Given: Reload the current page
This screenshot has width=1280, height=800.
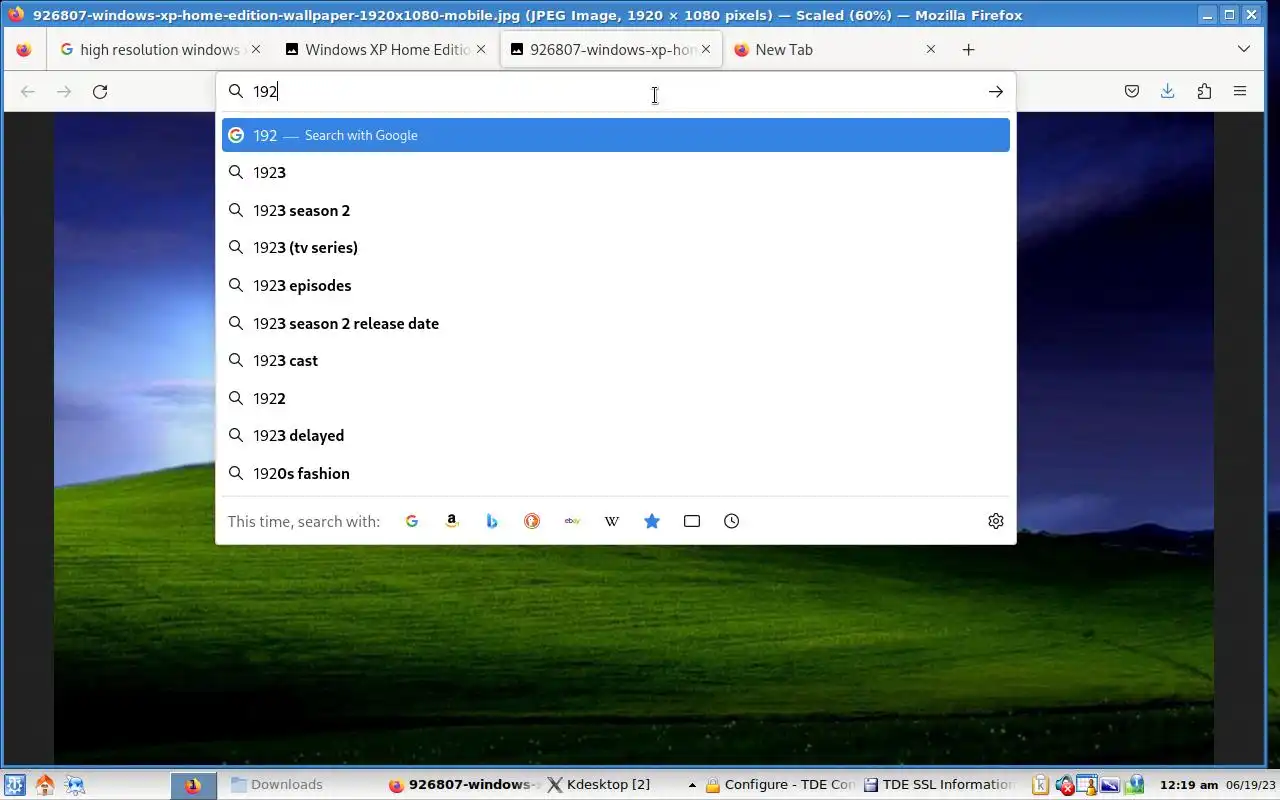Looking at the screenshot, I should [x=100, y=91].
